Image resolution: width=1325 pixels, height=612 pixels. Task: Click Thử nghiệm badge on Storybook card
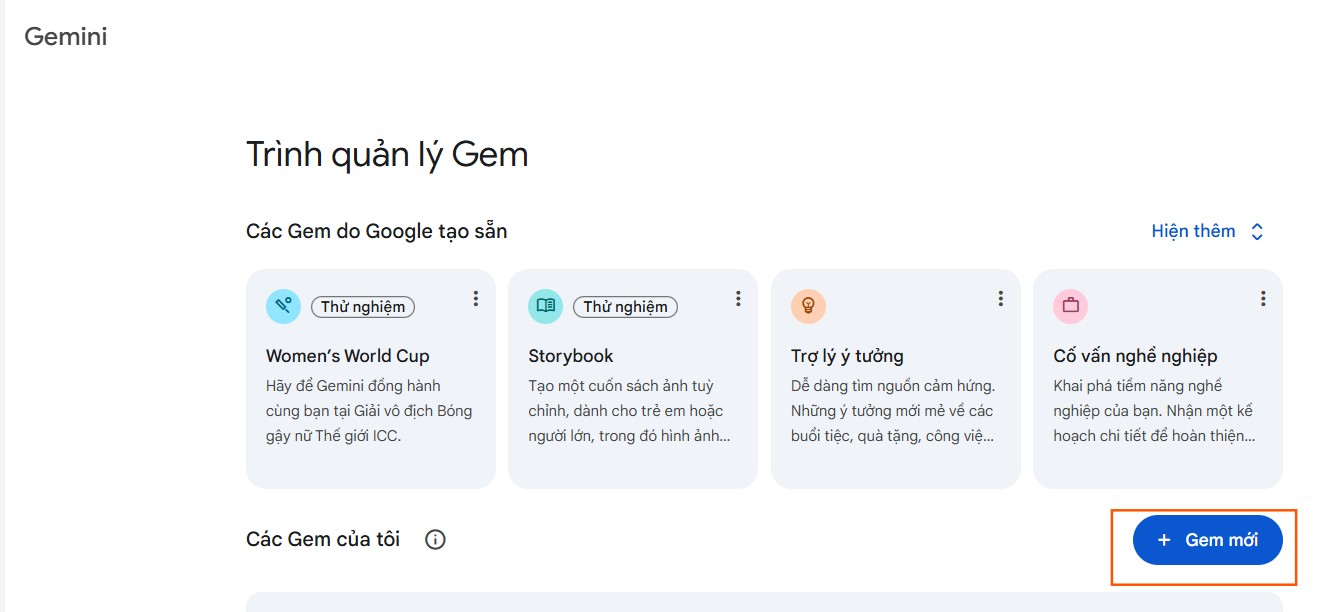[625, 307]
